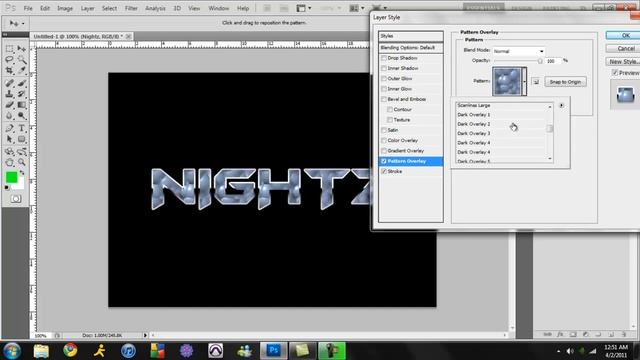The image size is (640, 360).
Task: Select the Eyedropper tool
Action: [x=22, y=71]
